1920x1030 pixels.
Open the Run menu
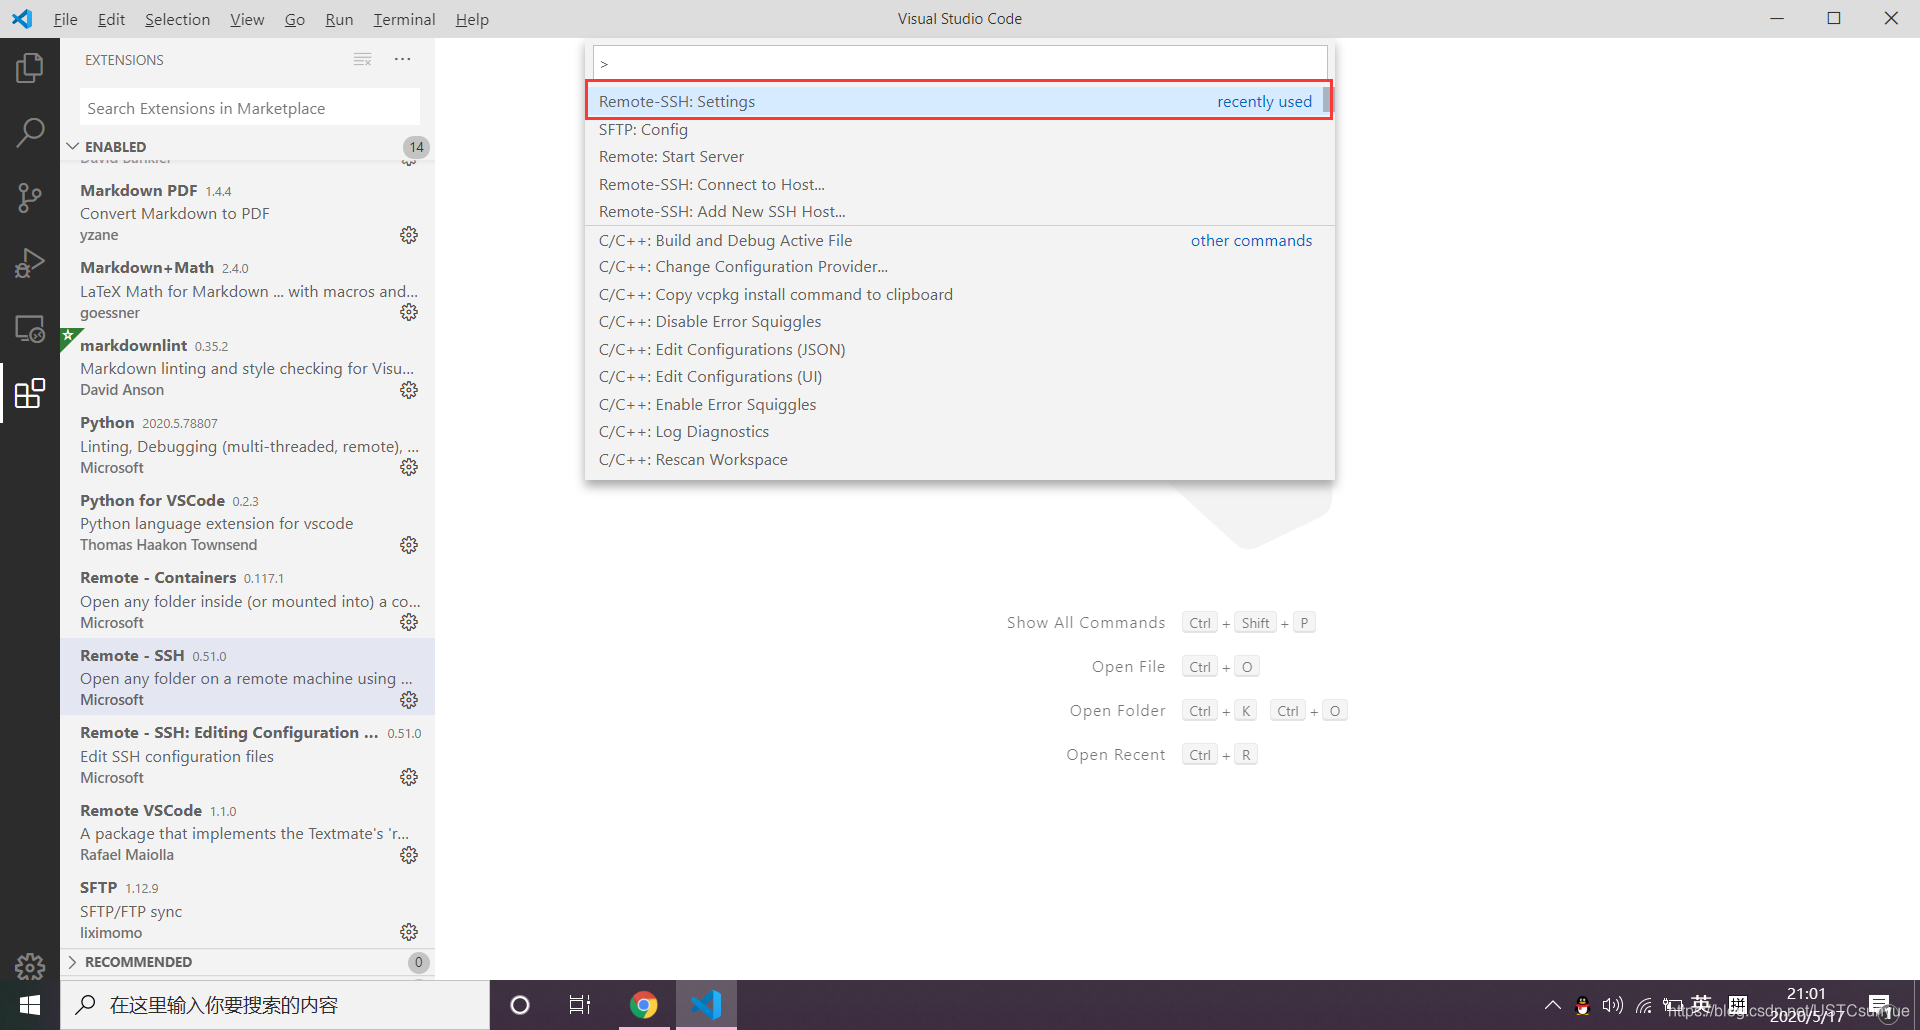339,19
